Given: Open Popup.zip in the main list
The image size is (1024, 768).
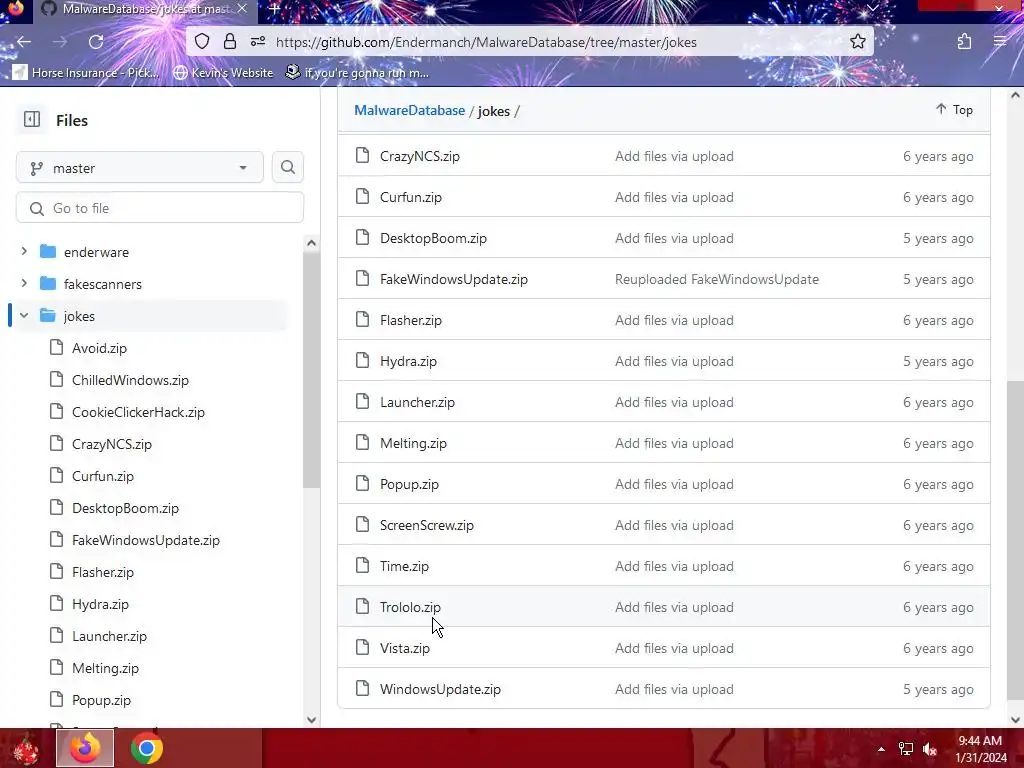Looking at the screenshot, I should click(409, 485).
